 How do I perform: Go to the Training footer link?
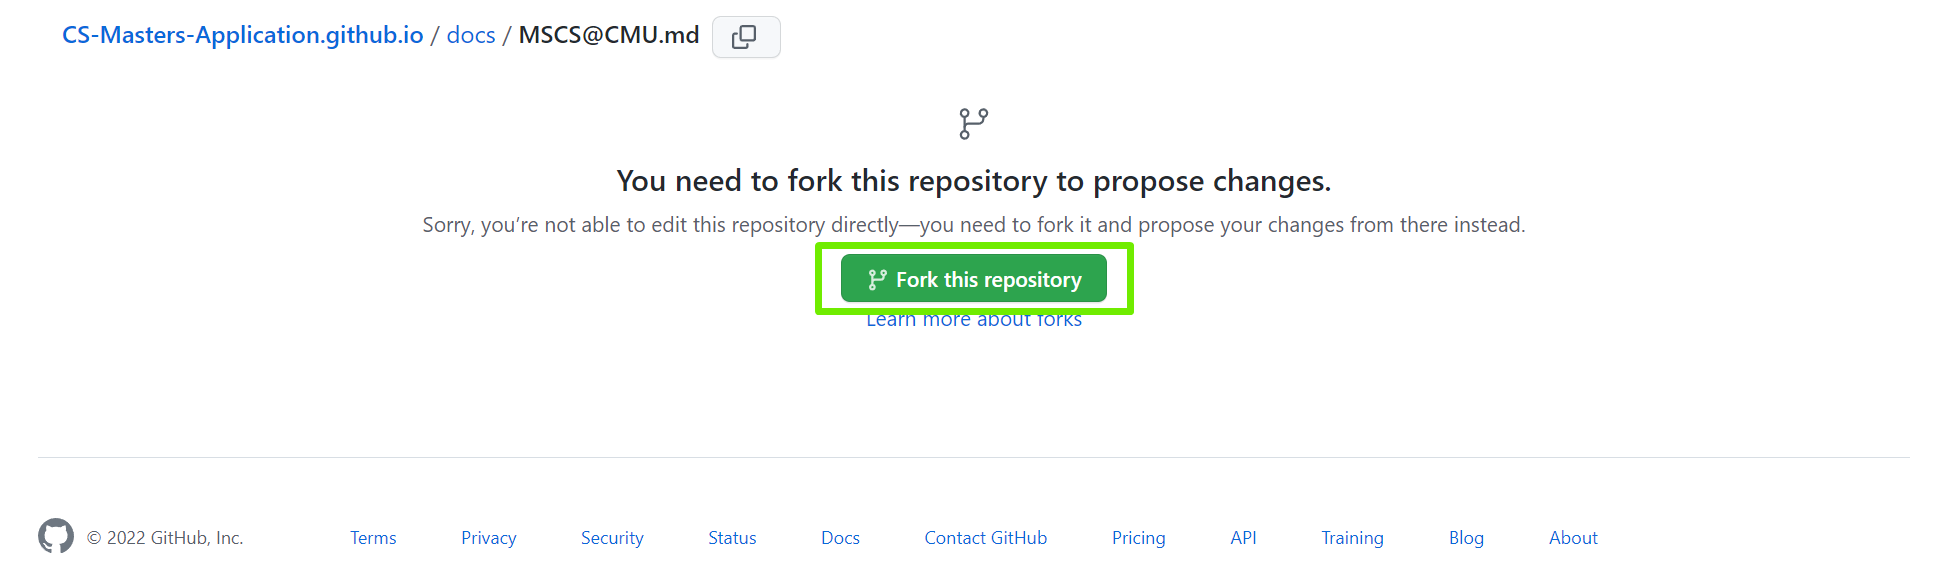(x=1352, y=538)
